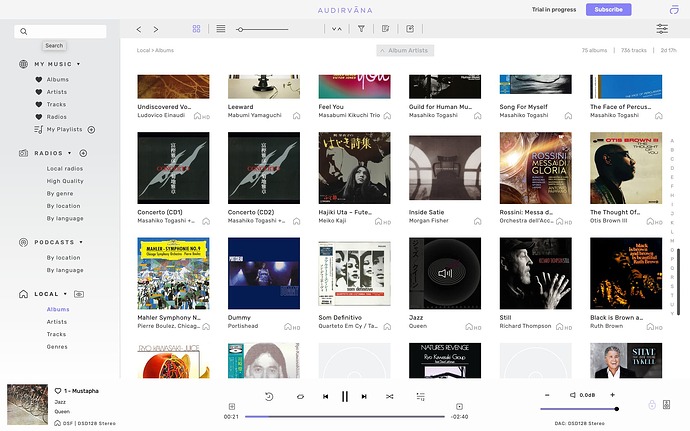Click the Subscribe button
This screenshot has width=690, height=431.
609,9
